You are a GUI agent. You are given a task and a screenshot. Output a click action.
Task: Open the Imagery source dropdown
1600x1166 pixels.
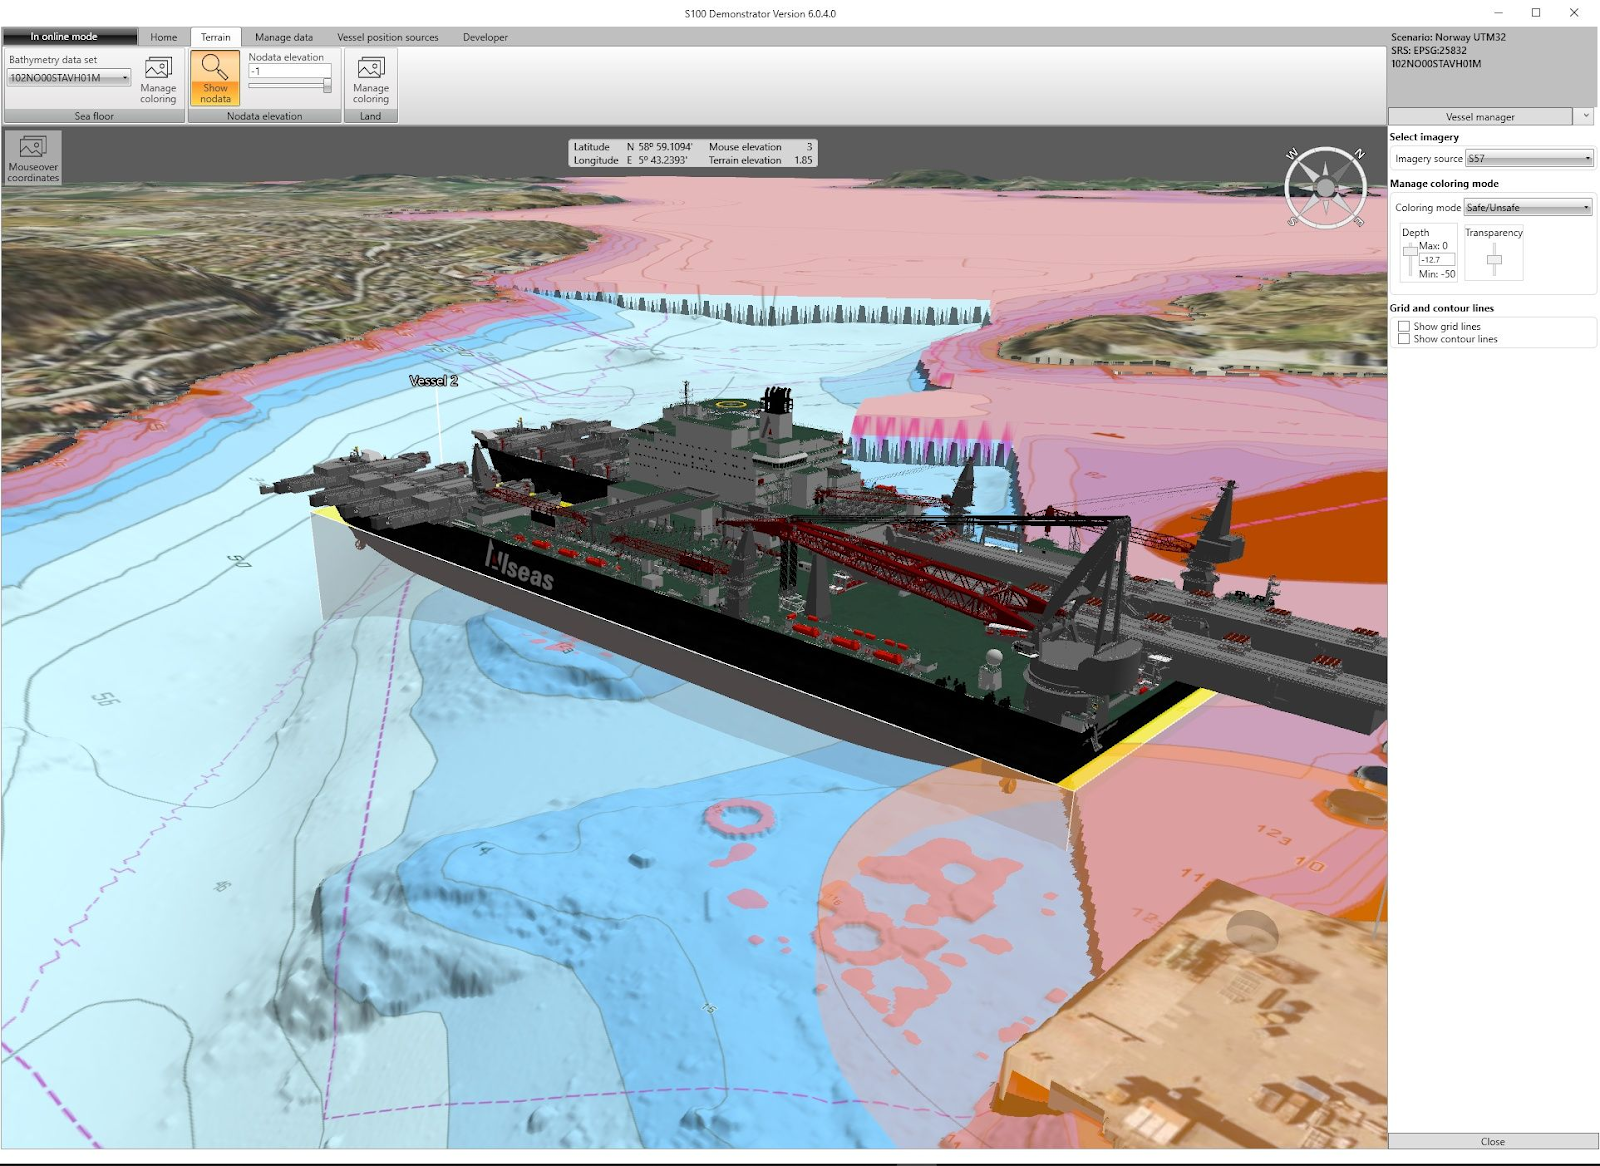coord(1529,158)
